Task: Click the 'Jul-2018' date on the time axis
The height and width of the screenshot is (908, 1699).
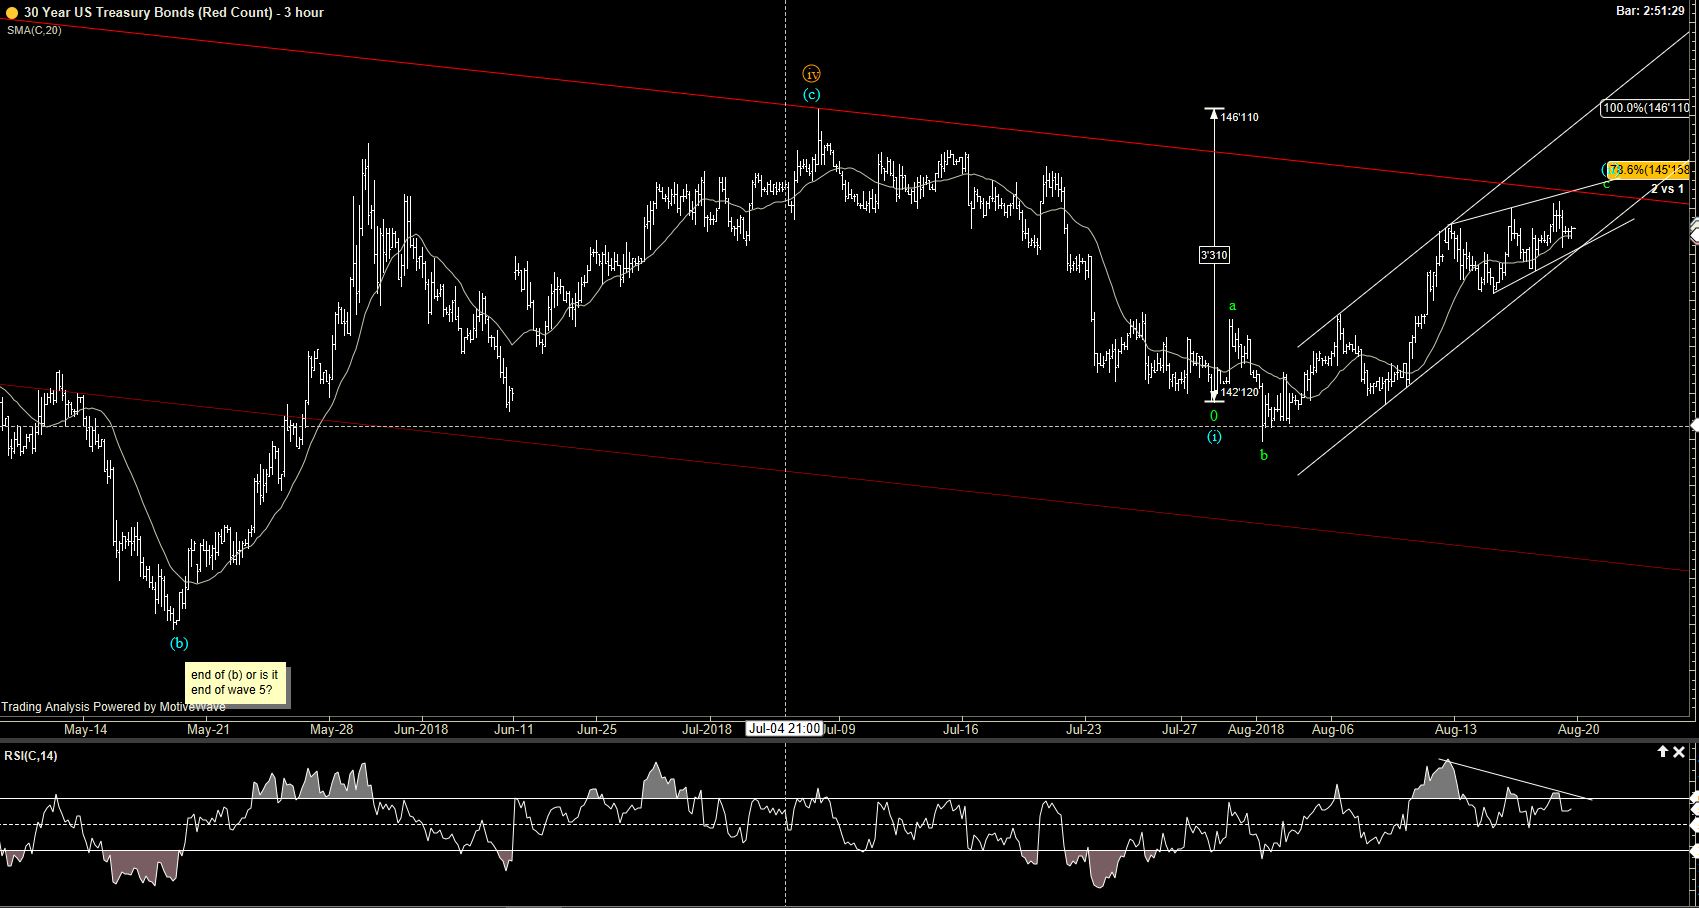Action: point(707,729)
